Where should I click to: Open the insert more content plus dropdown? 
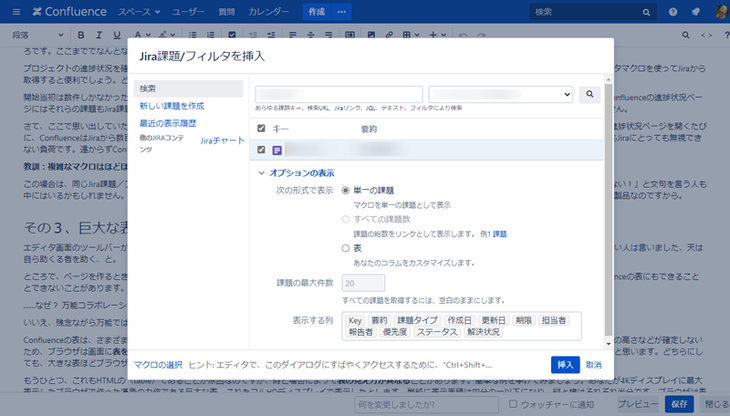point(438,35)
